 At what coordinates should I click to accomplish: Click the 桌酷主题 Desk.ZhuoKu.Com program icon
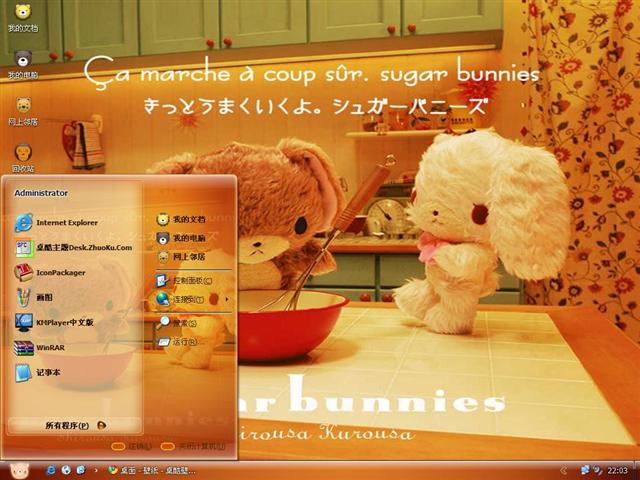click(24, 248)
